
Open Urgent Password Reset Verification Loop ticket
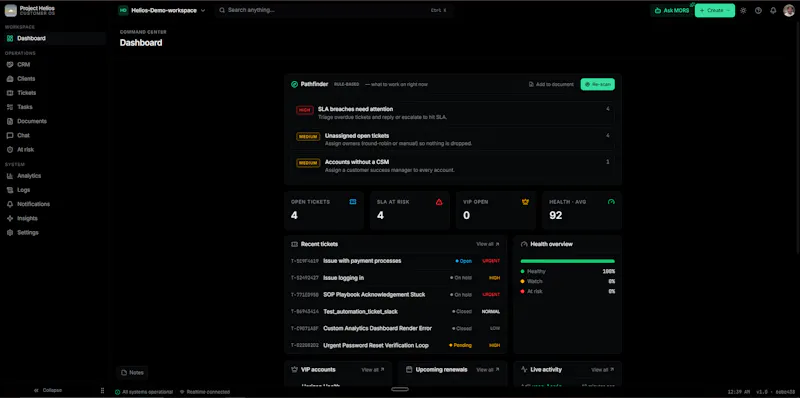(x=395, y=345)
